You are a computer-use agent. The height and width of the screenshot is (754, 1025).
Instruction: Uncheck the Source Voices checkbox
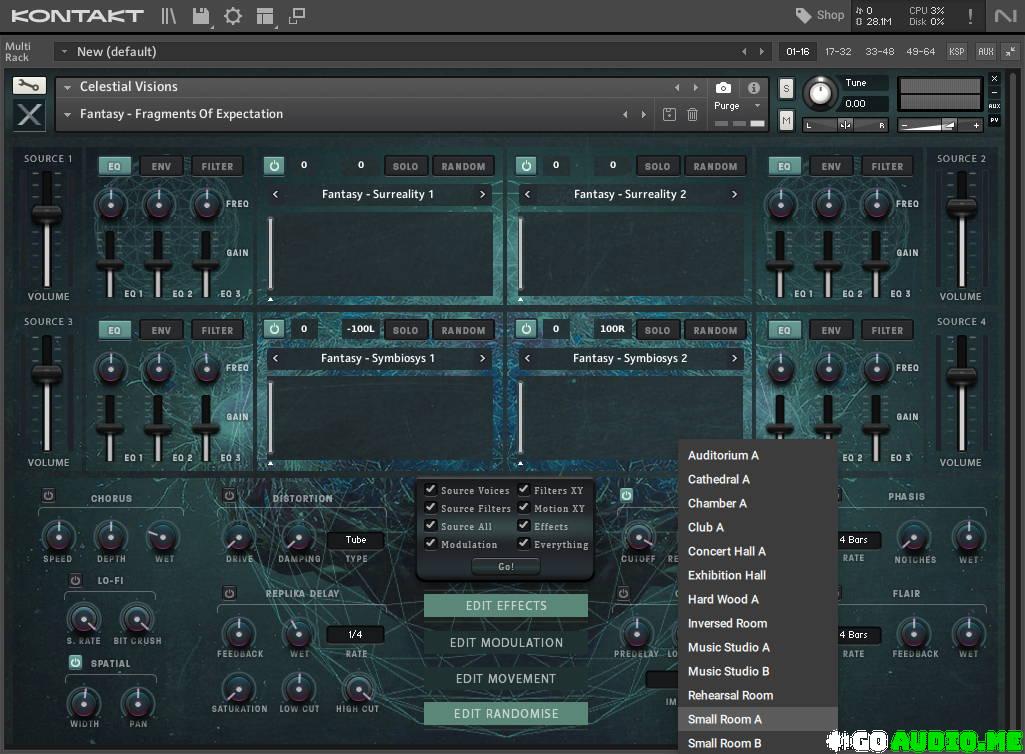pos(430,489)
